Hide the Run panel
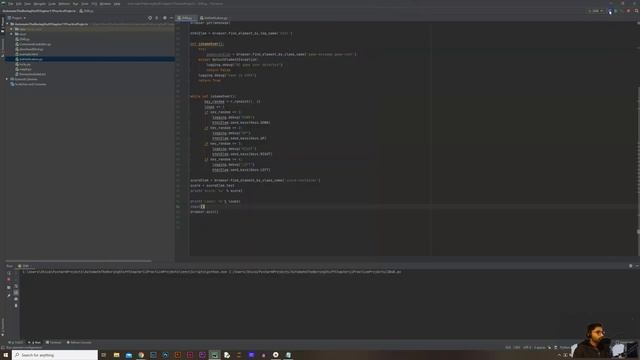 637,266
